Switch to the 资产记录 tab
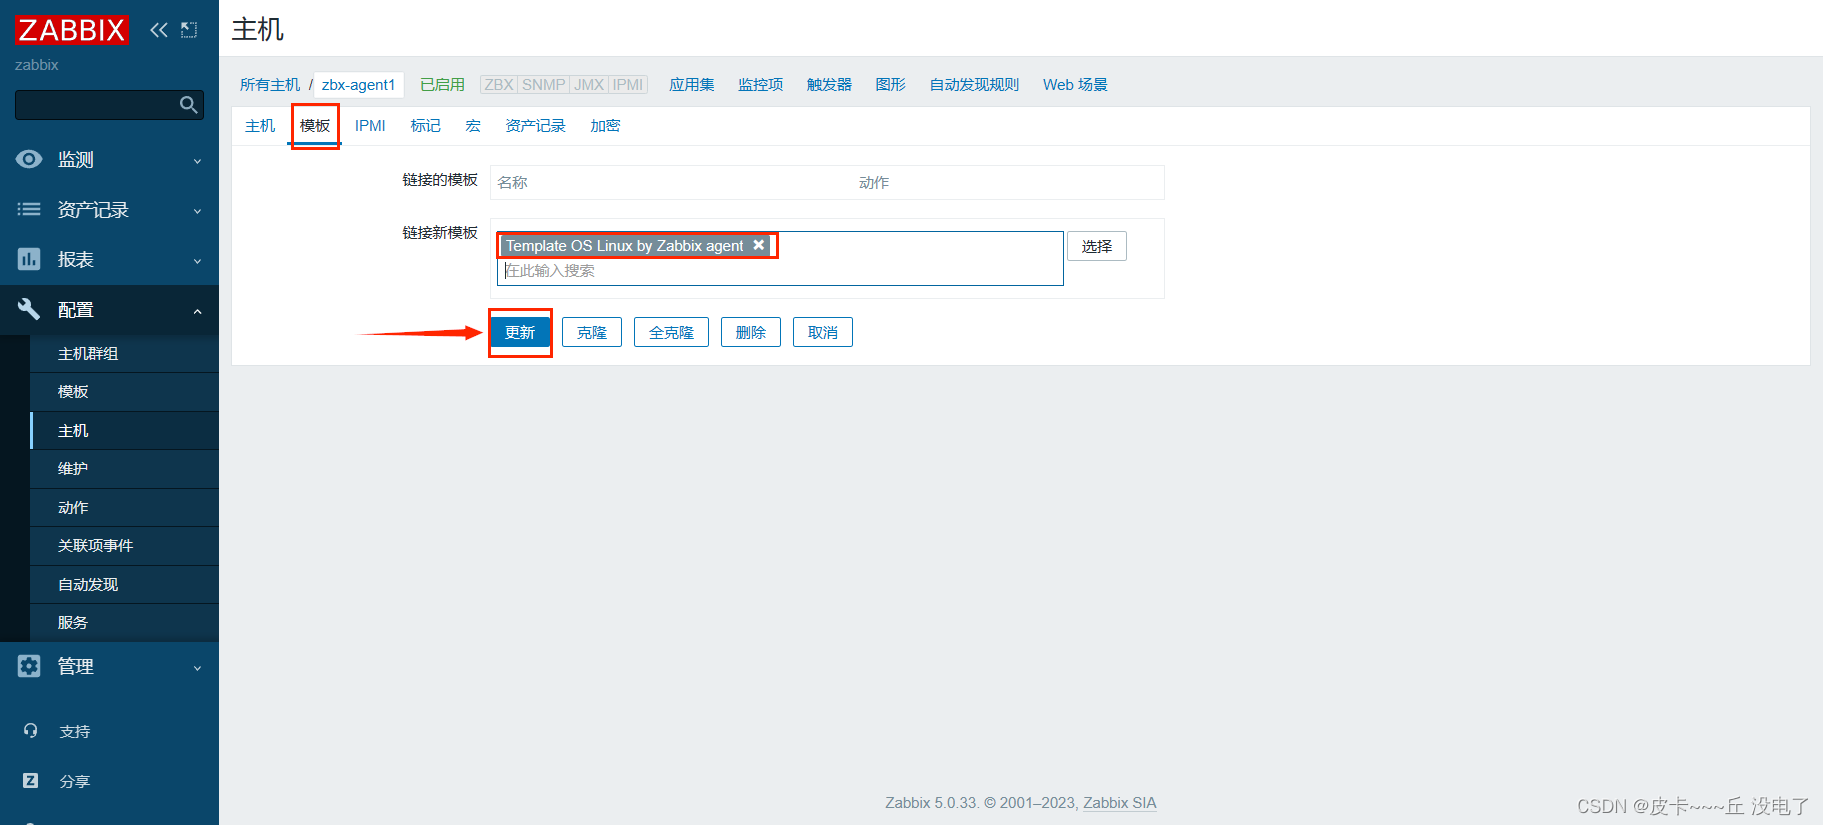Viewport: 1823px width, 825px height. (x=535, y=125)
